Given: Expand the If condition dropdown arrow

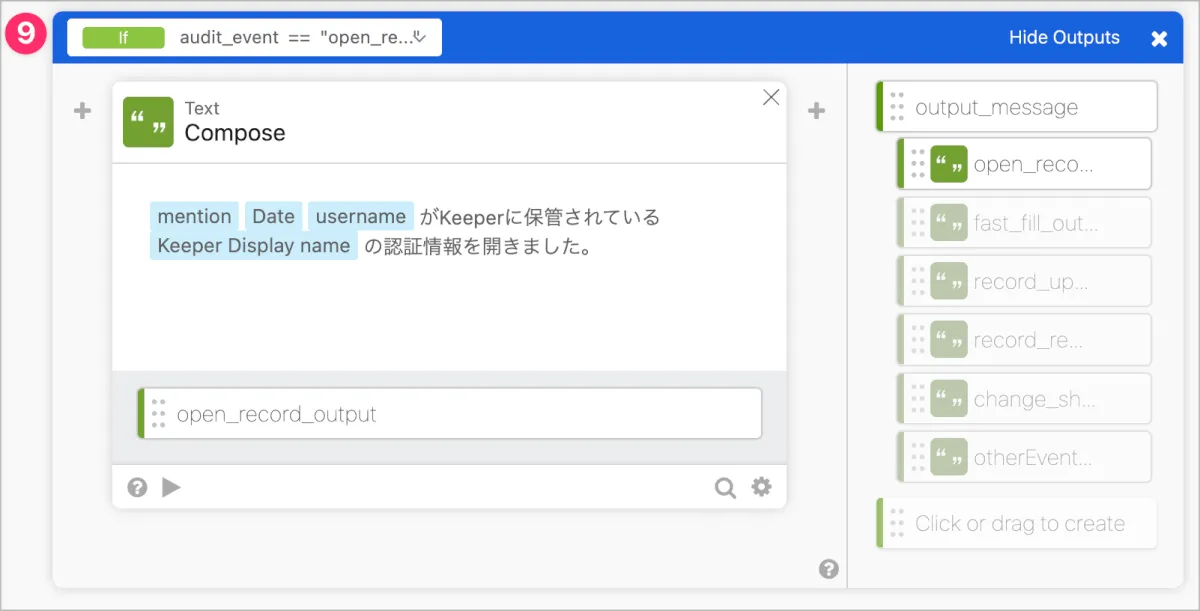Looking at the screenshot, I should (x=420, y=38).
